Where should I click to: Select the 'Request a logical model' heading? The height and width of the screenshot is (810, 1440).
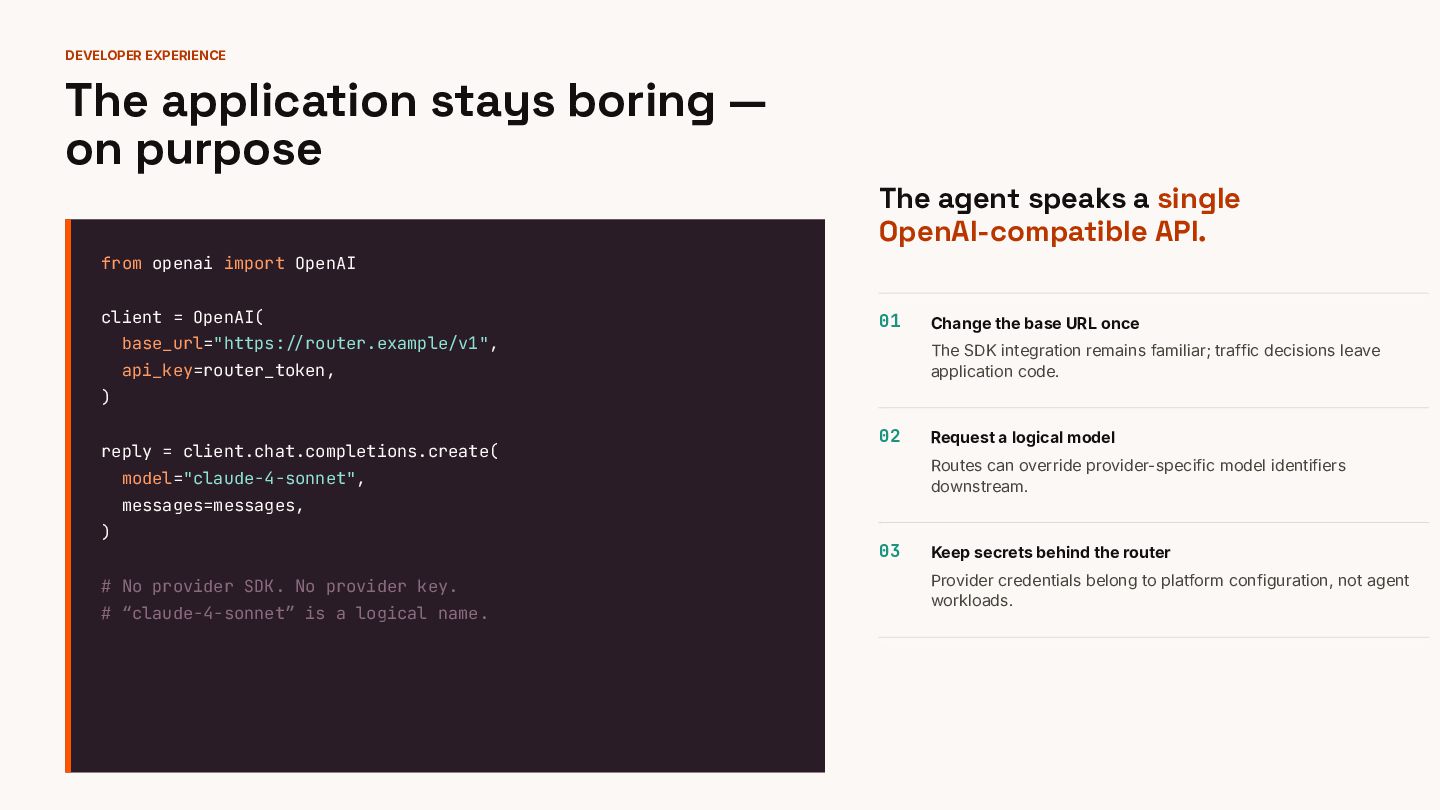1022,437
